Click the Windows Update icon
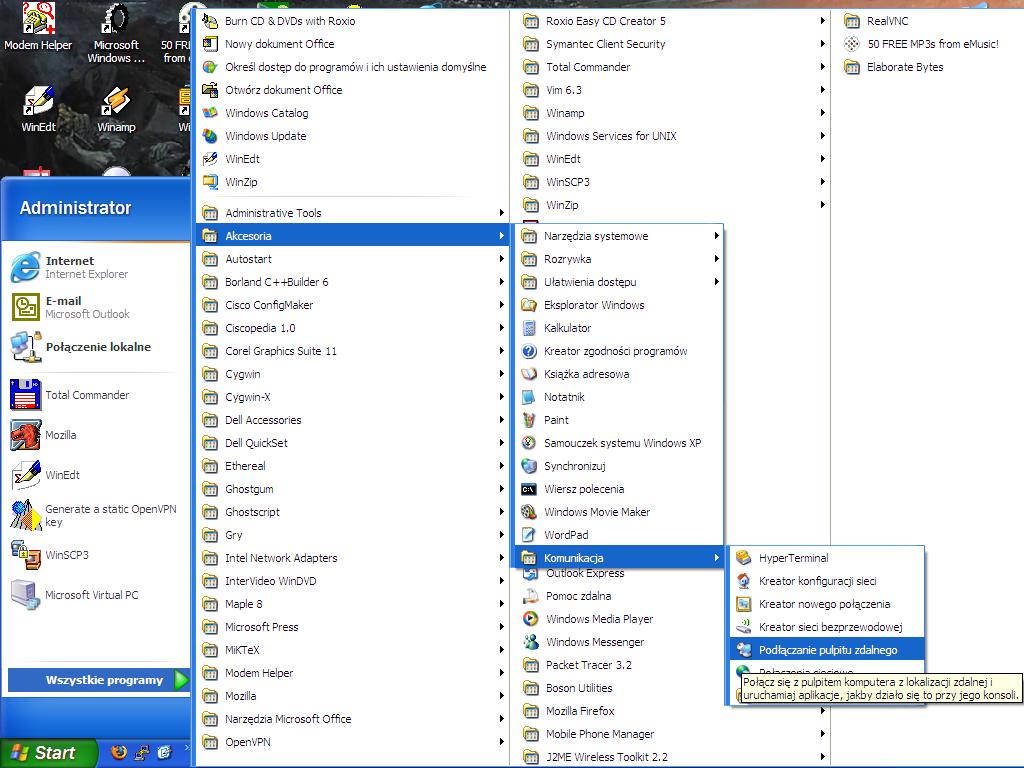1024x768 pixels. (210, 136)
